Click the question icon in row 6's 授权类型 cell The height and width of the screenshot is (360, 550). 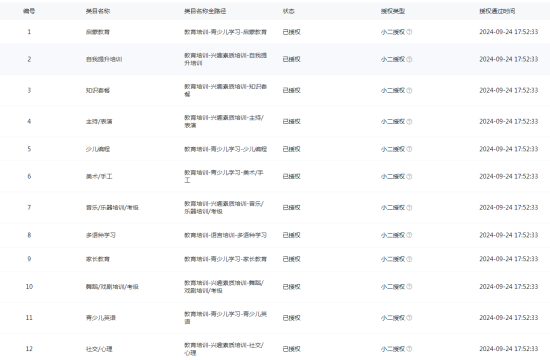[409, 176]
